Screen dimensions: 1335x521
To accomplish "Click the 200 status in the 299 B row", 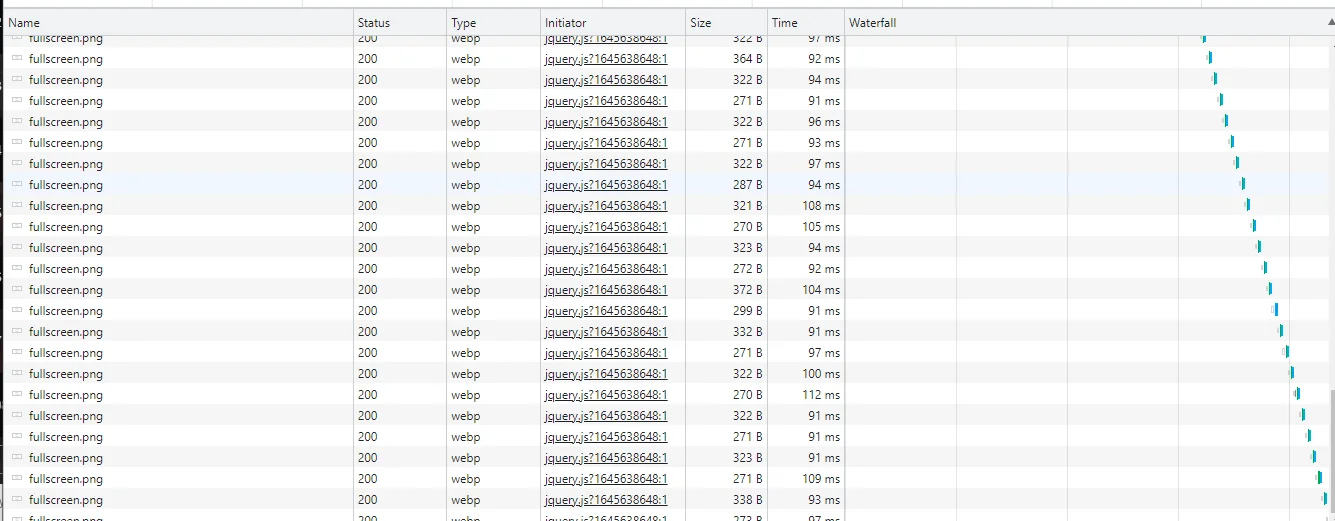I will click(x=368, y=311).
